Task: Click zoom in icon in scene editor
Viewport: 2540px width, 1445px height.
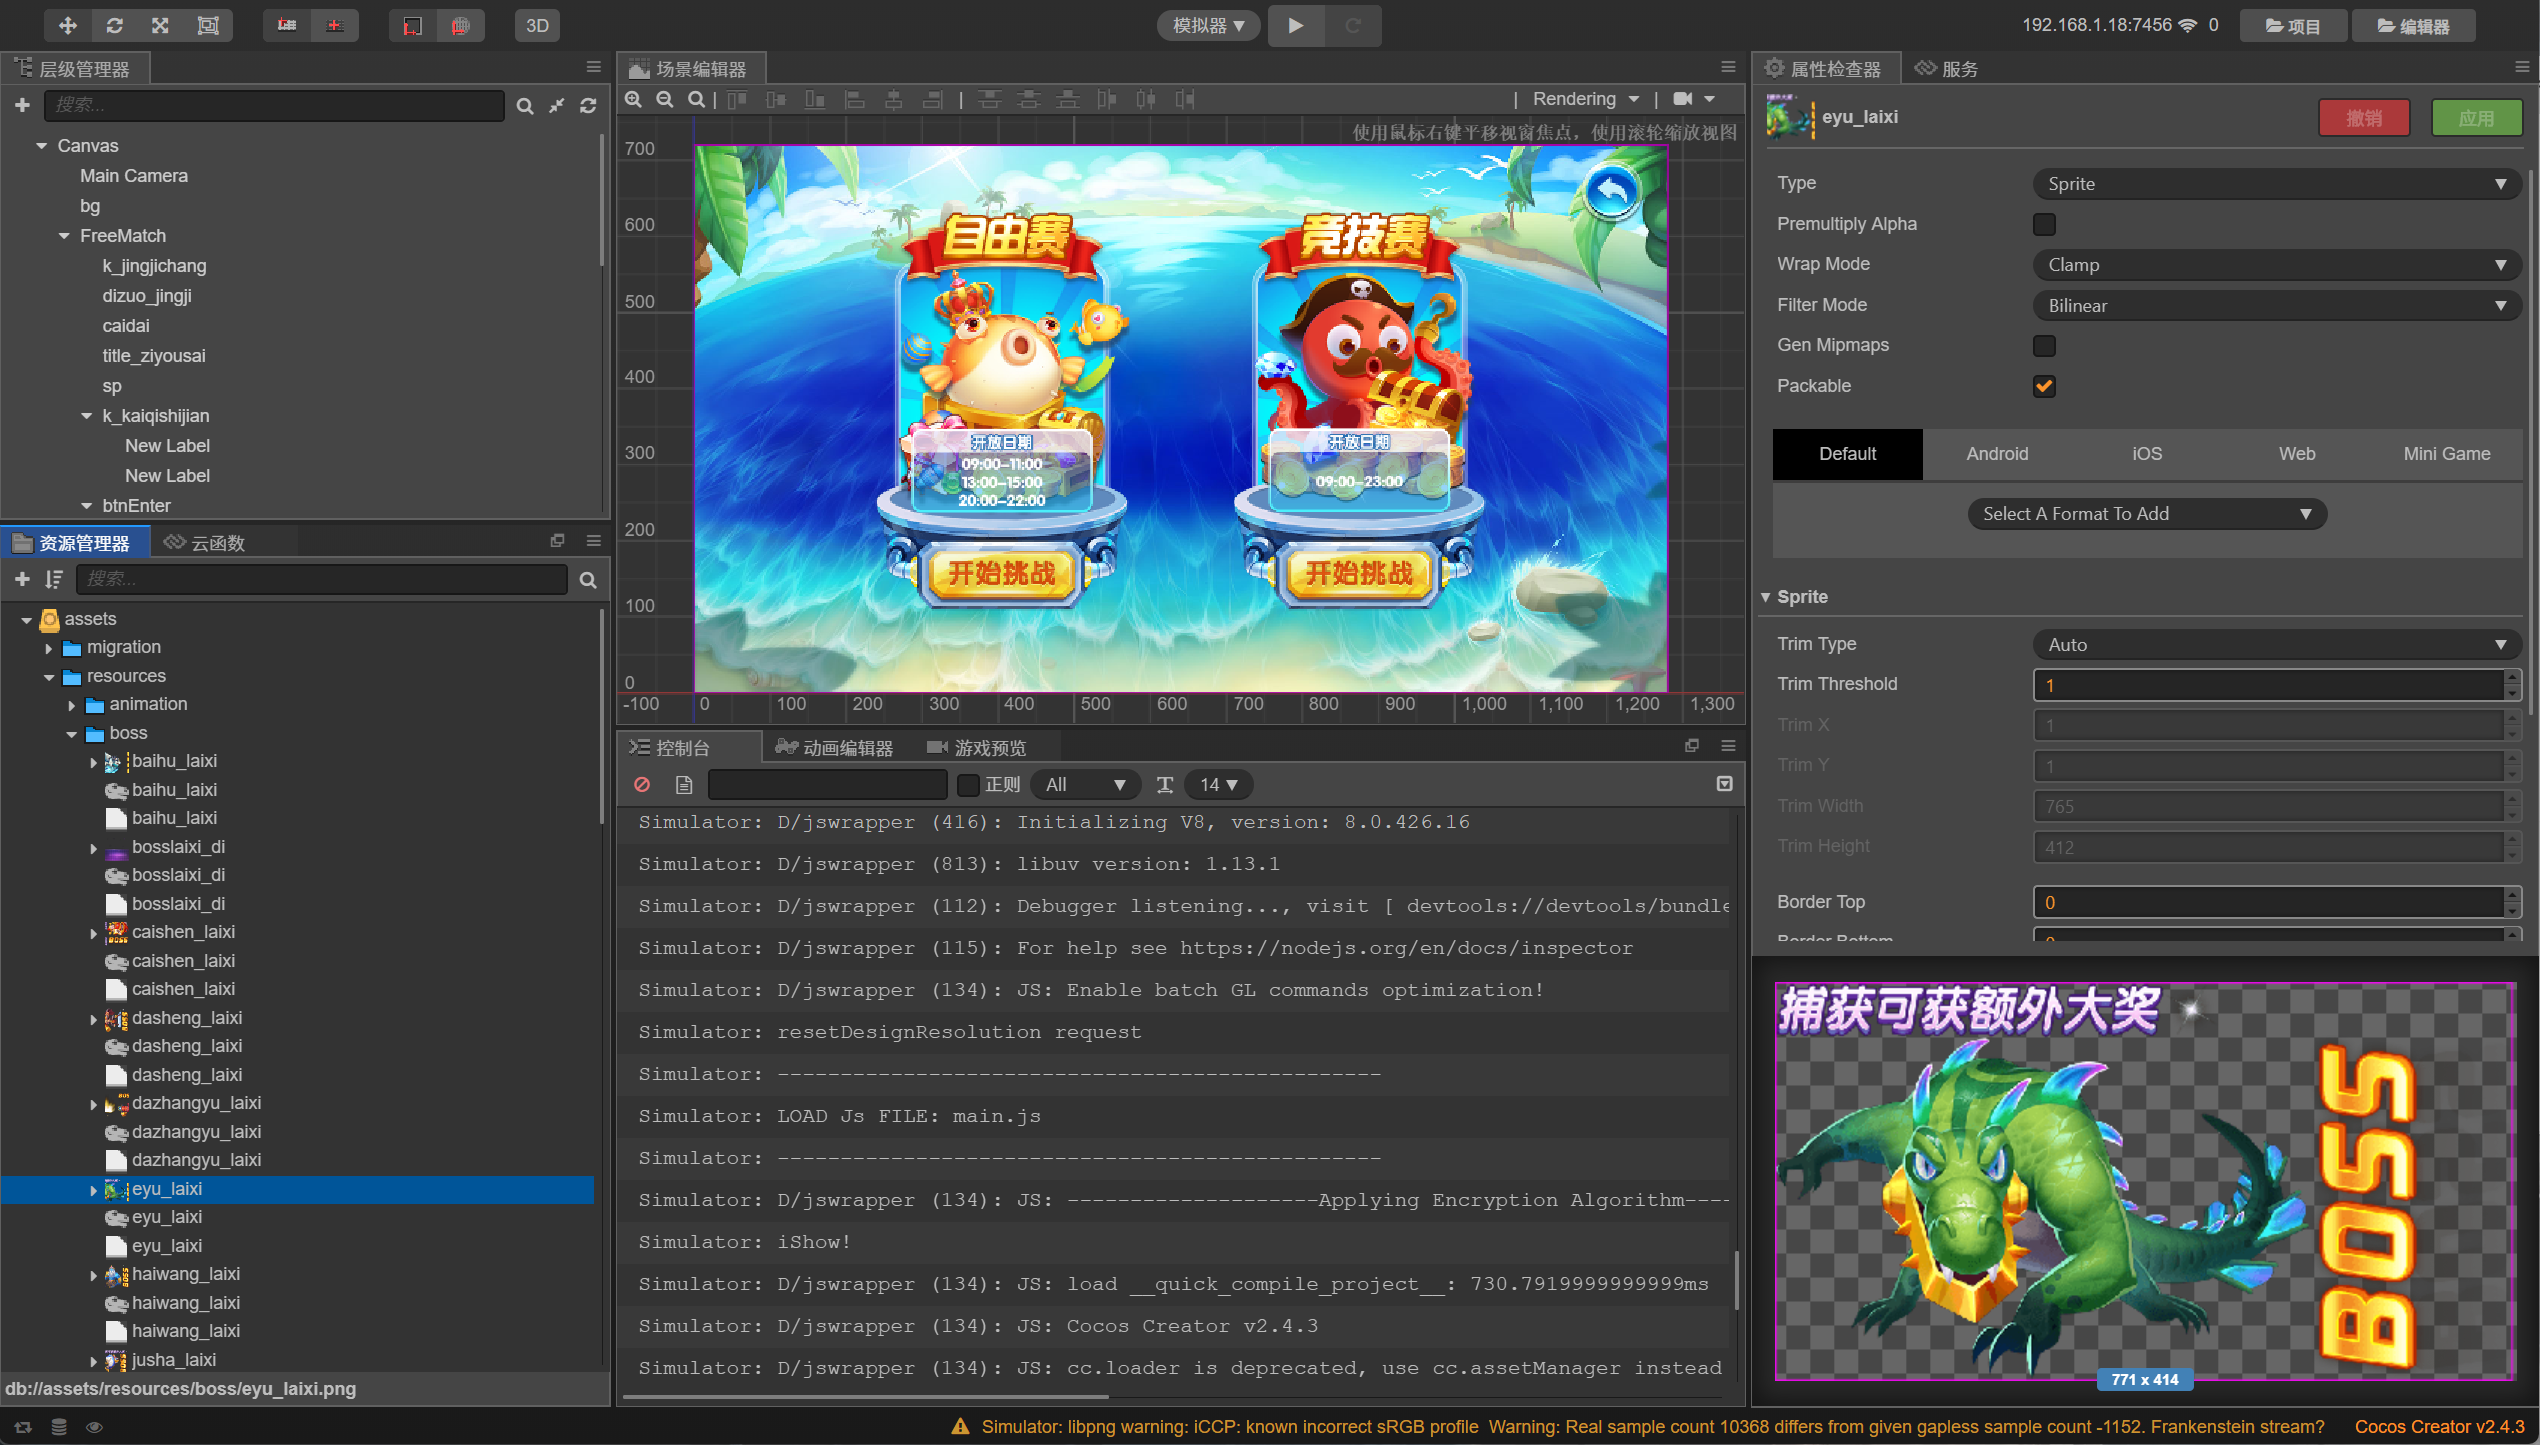Action: click(x=633, y=99)
